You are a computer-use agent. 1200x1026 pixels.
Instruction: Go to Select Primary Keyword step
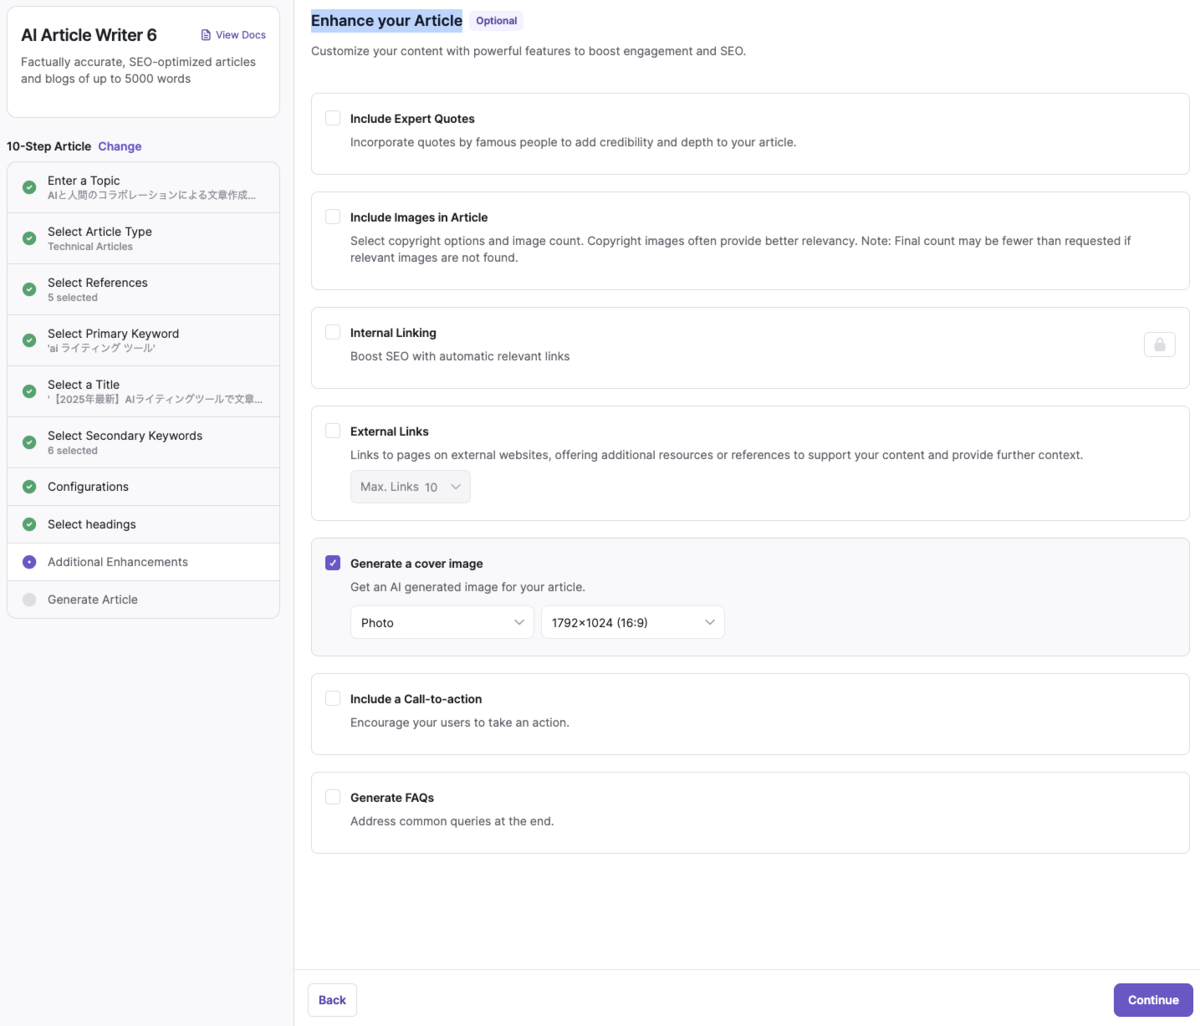point(143,340)
